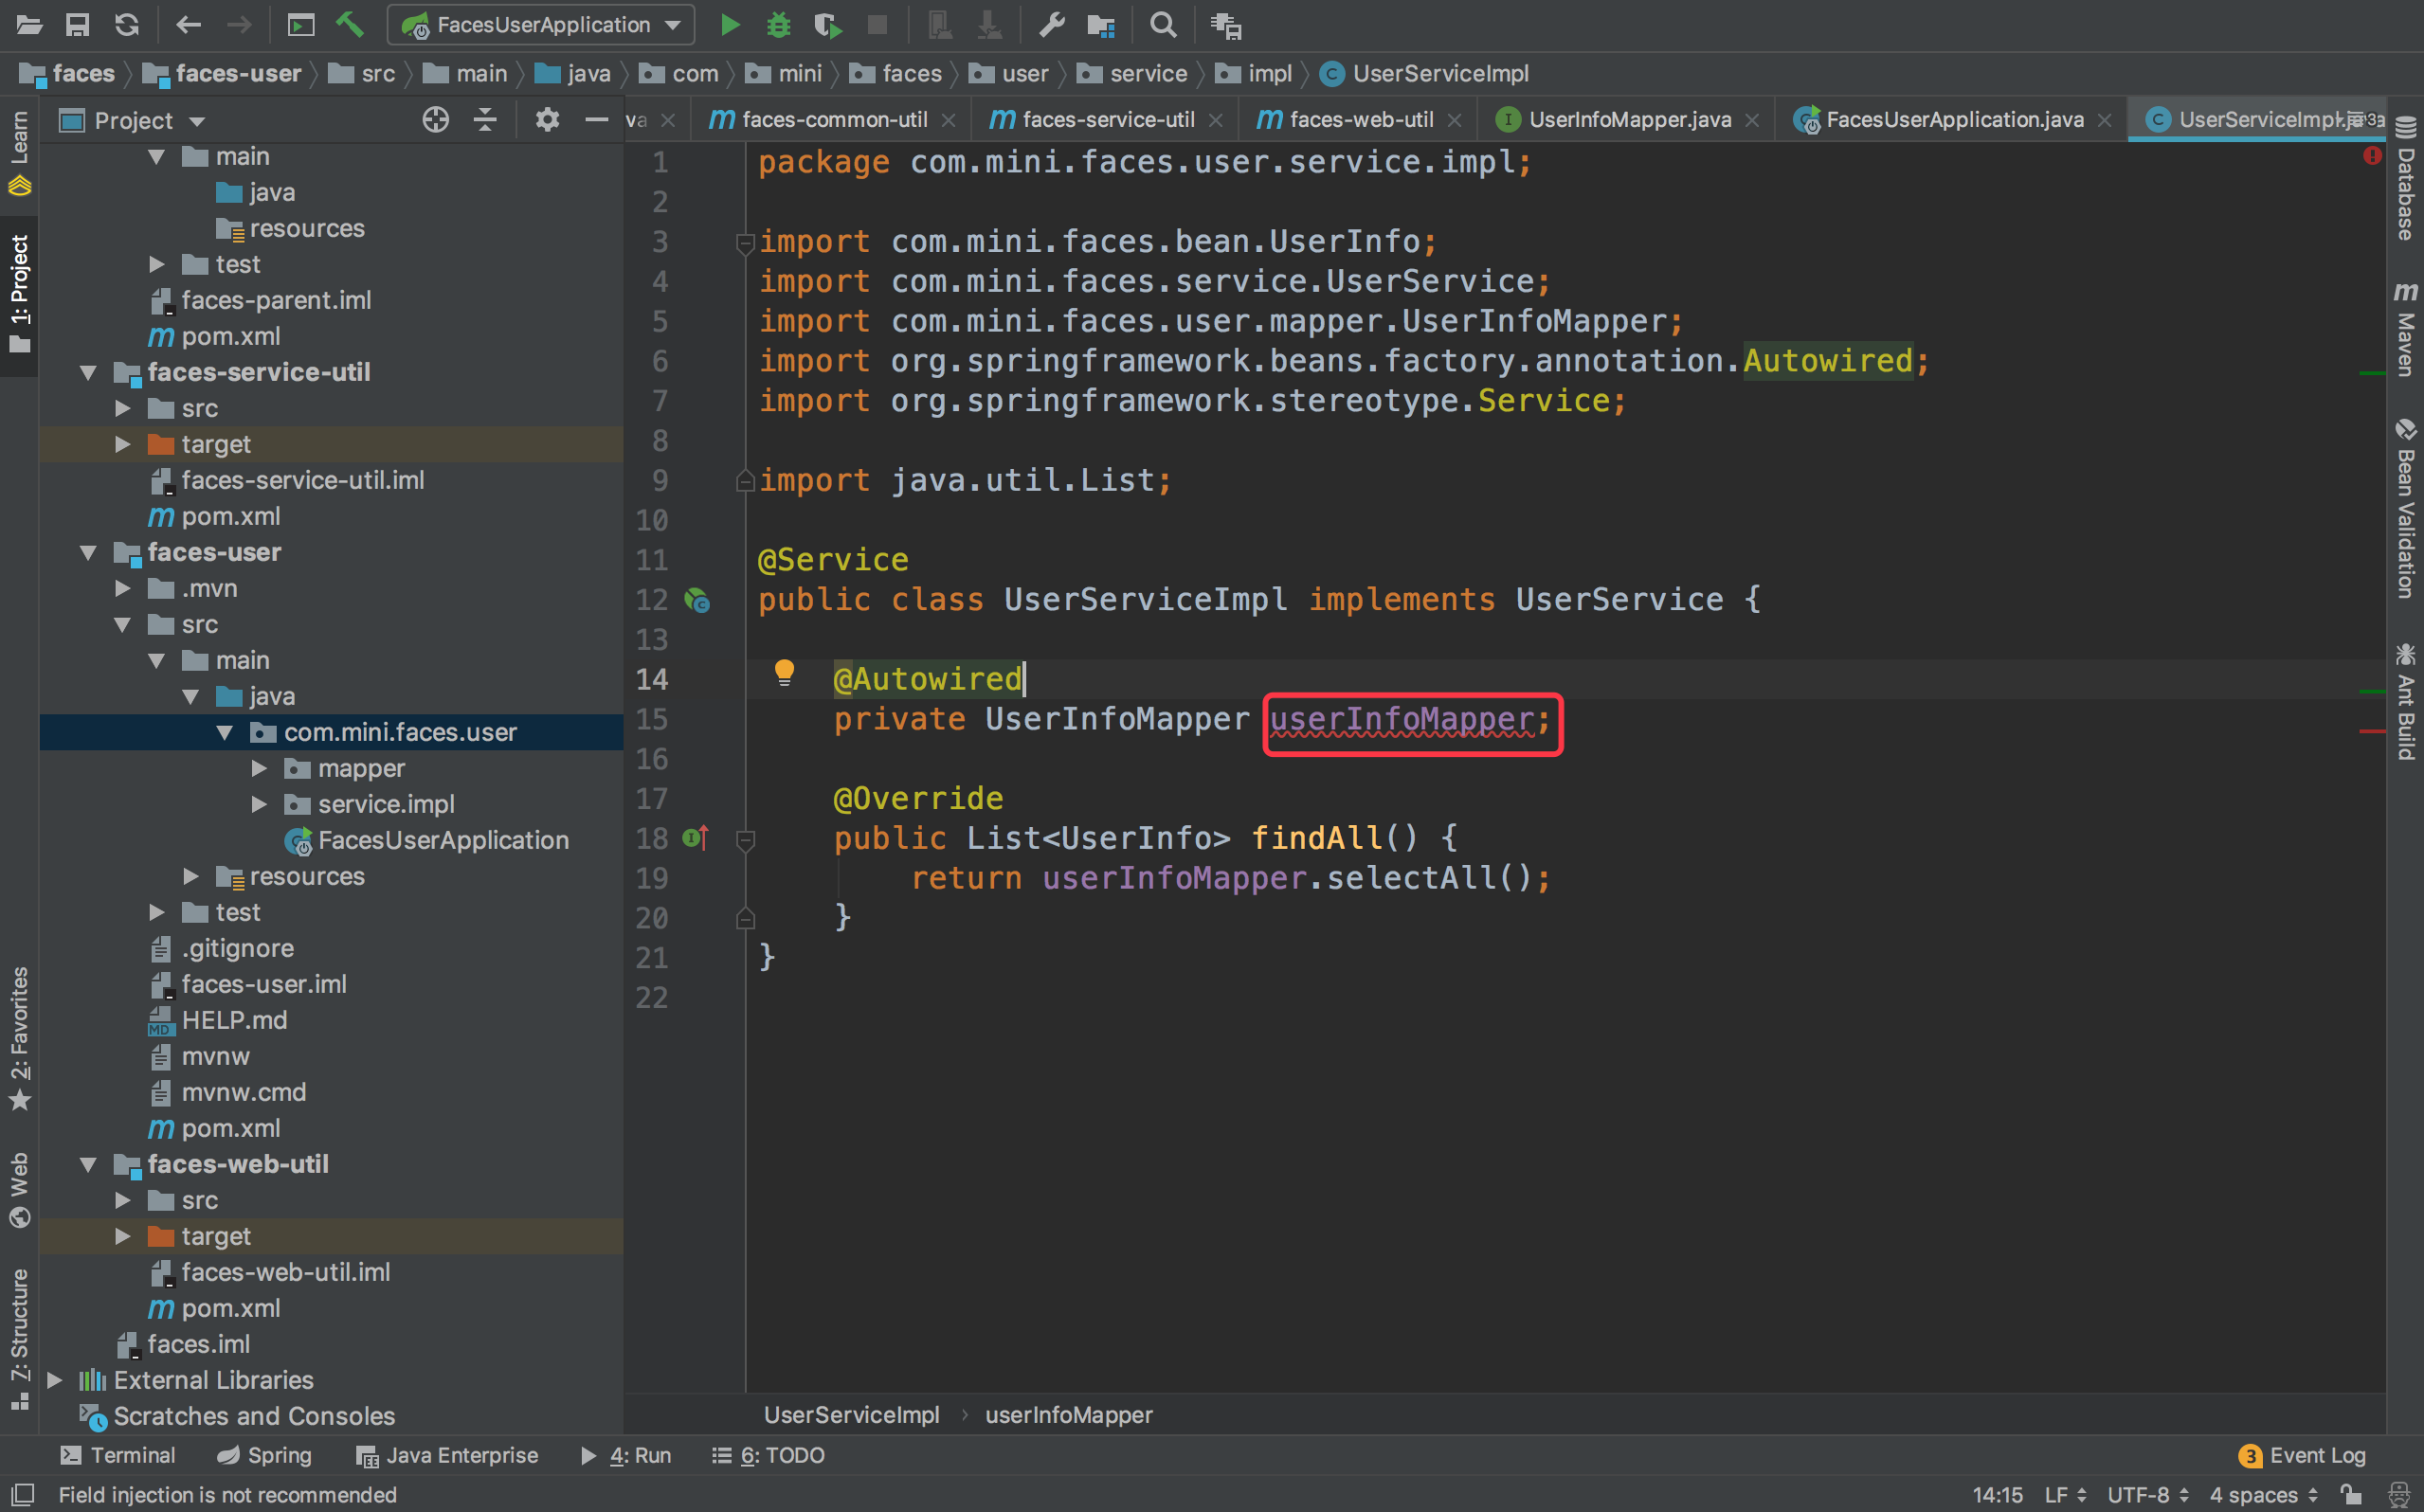Screen dimensions: 2424x1512
Task: Collapse all nodes in Project panel icon
Action: (x=484, y=119)
